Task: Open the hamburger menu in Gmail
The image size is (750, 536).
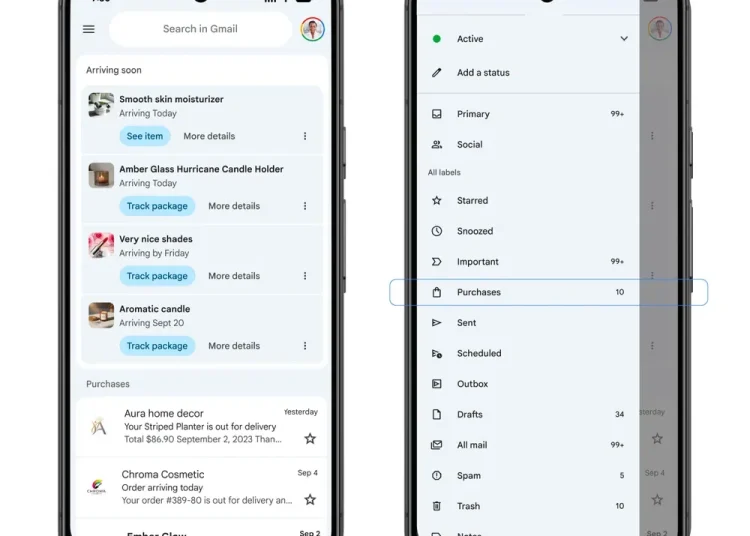Action: coord(88,29)
